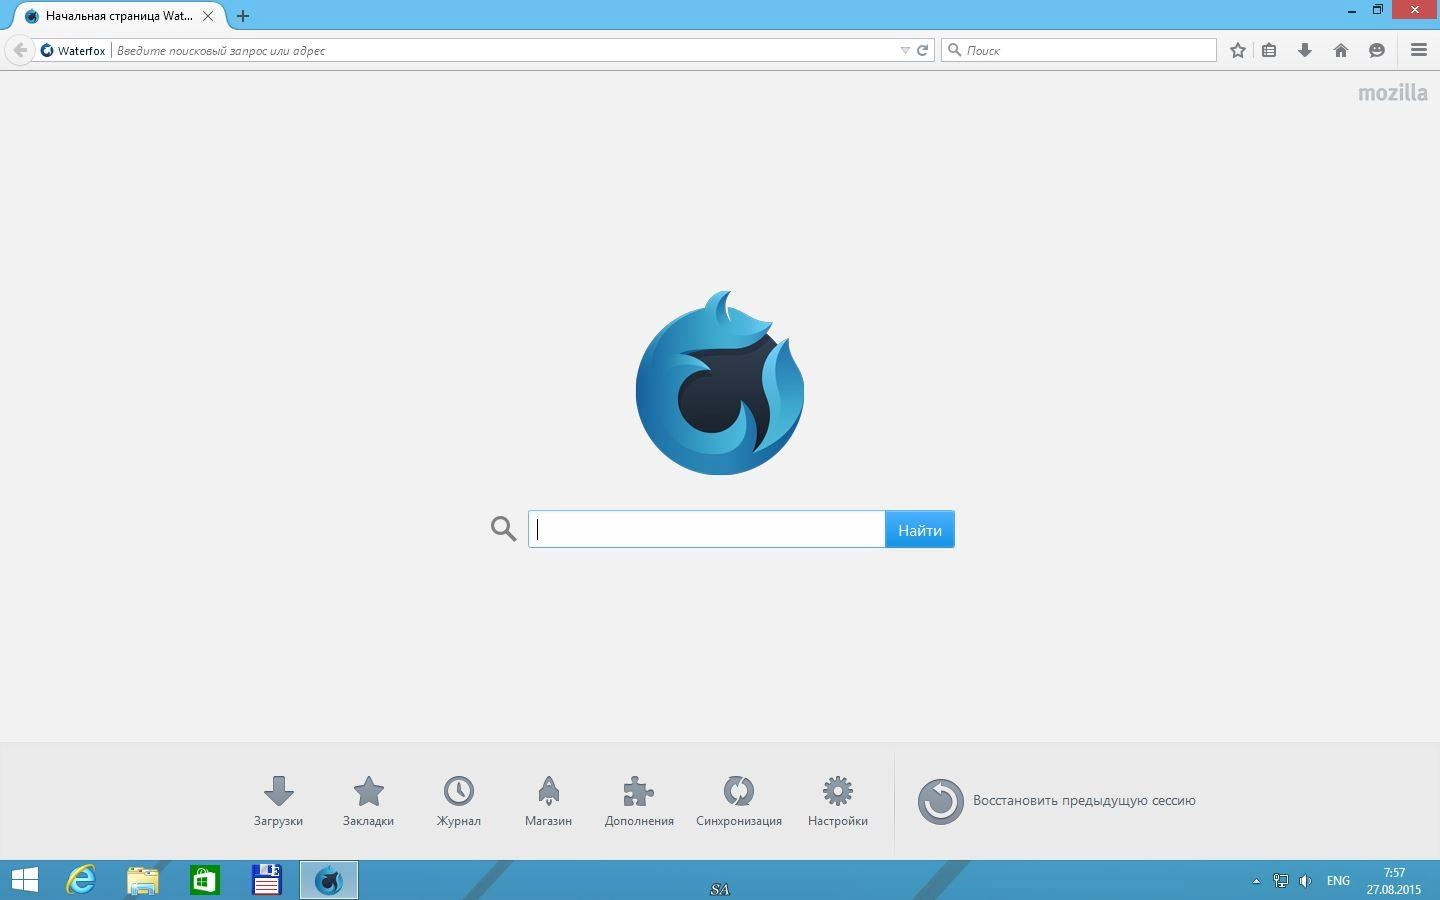Bookmark this page with star icon
This screenshot has height=900, width=1440.
(1238, 50)
